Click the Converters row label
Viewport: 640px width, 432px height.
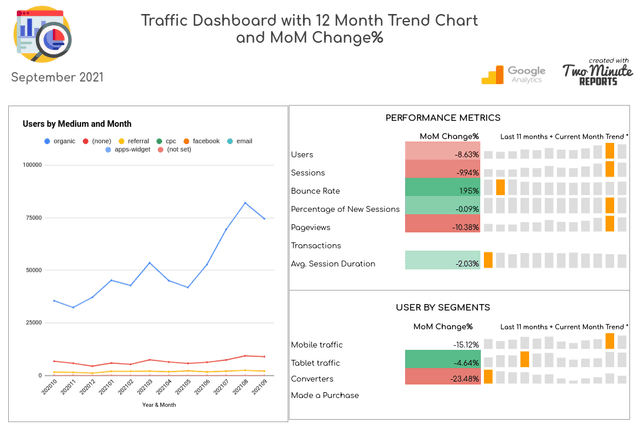point(312,379)
